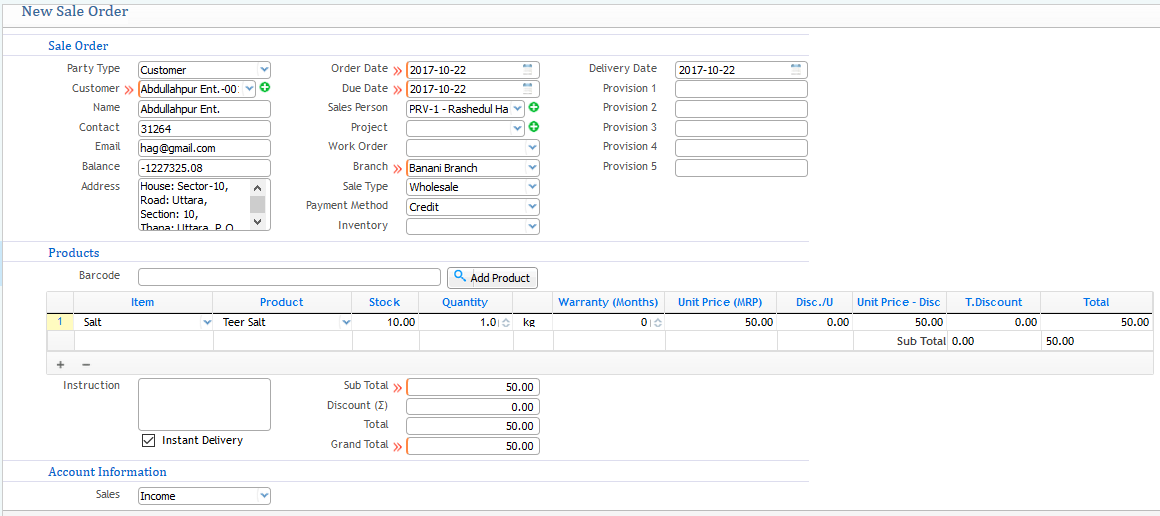Screen dimensions: 1160x516
Task: Open the Branch dropdown
Action: coord(532,167)
